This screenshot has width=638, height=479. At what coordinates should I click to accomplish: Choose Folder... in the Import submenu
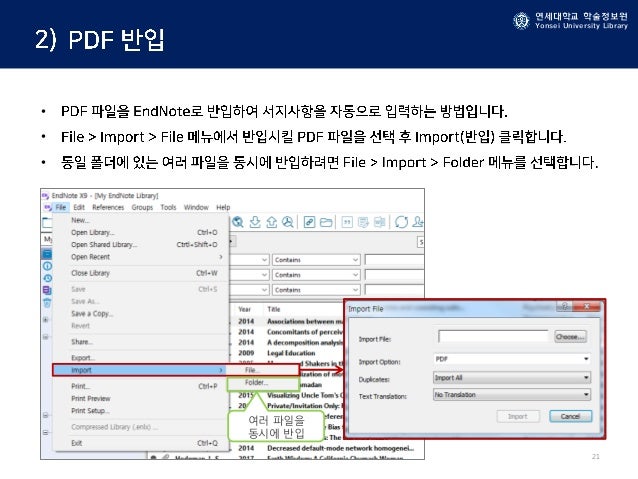click(262, 383)
